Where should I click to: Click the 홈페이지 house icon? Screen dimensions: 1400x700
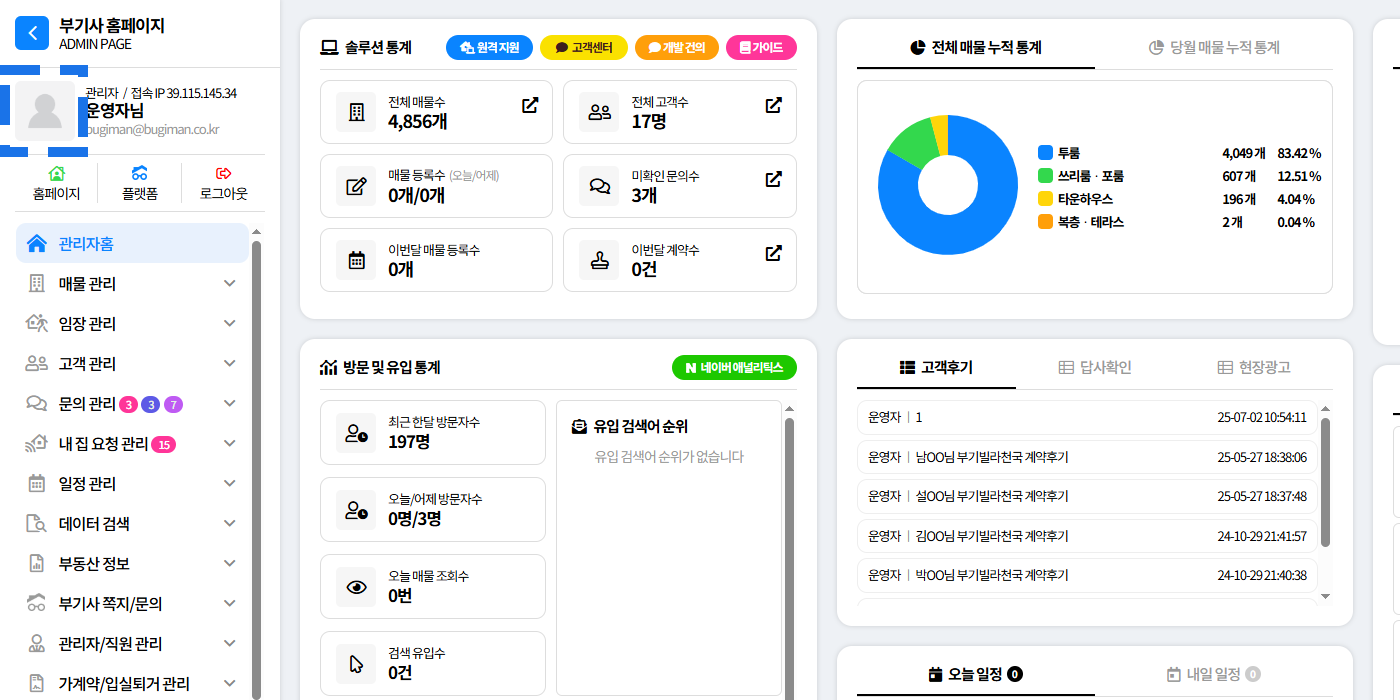coord(57,174)
